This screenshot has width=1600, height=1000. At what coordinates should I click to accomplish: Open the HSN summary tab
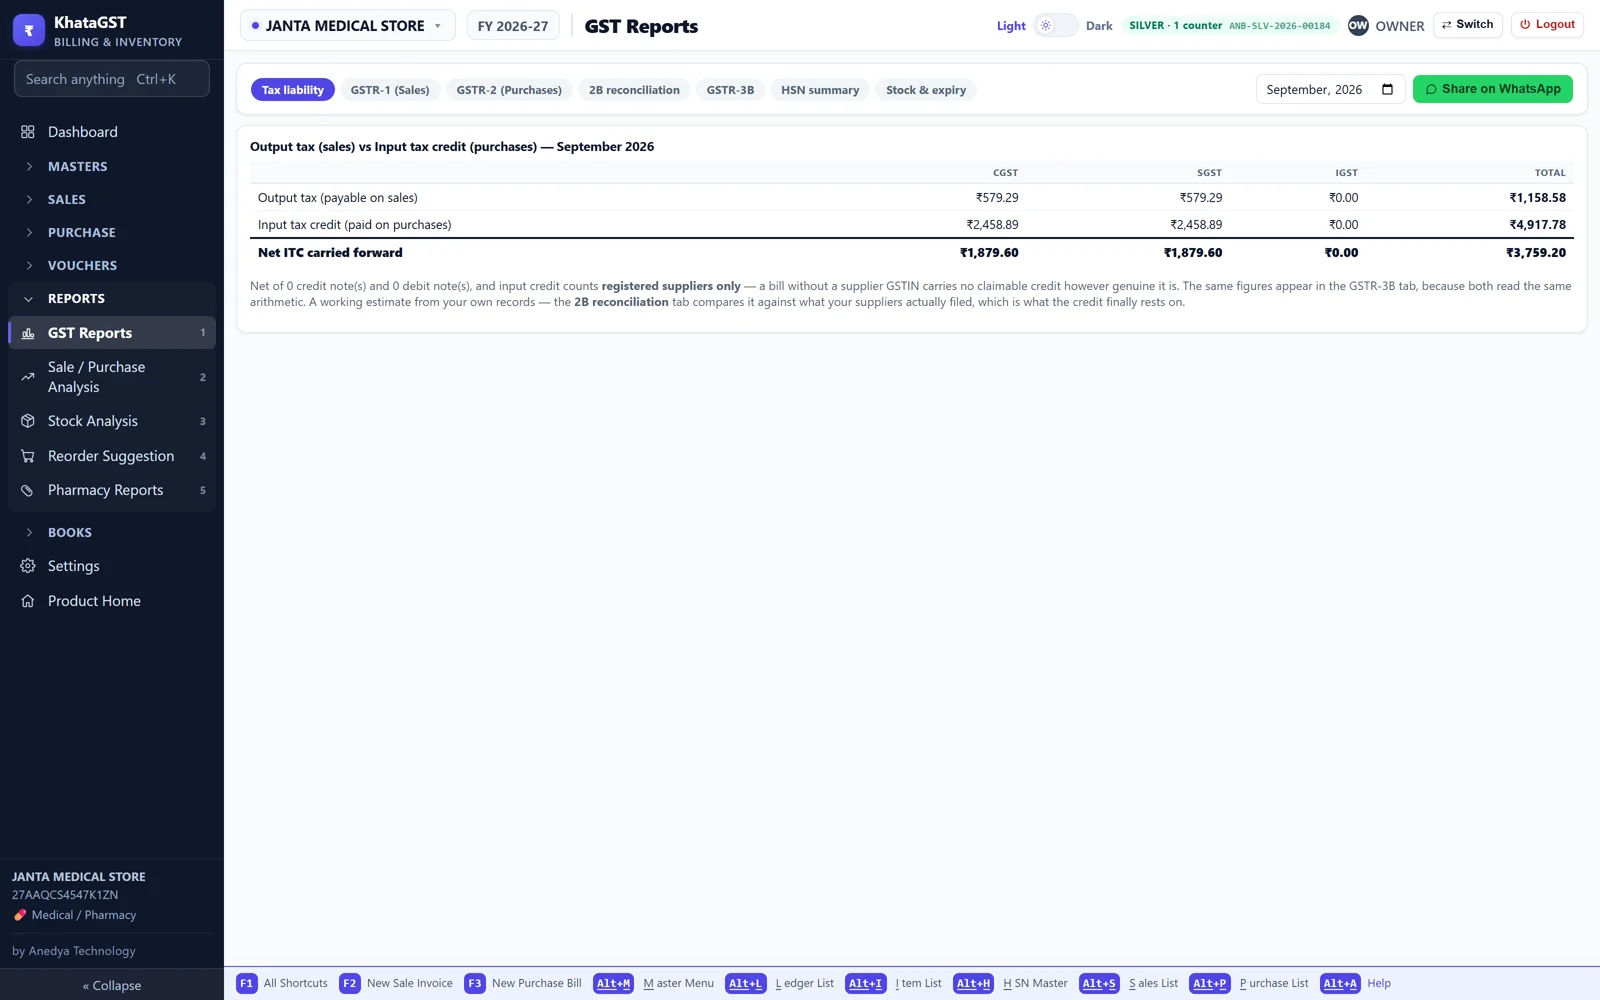click(x=820, y=90)
